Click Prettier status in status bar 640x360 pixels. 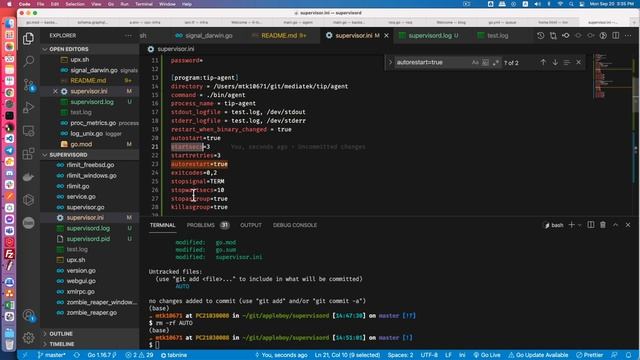(x=589, y=355)
